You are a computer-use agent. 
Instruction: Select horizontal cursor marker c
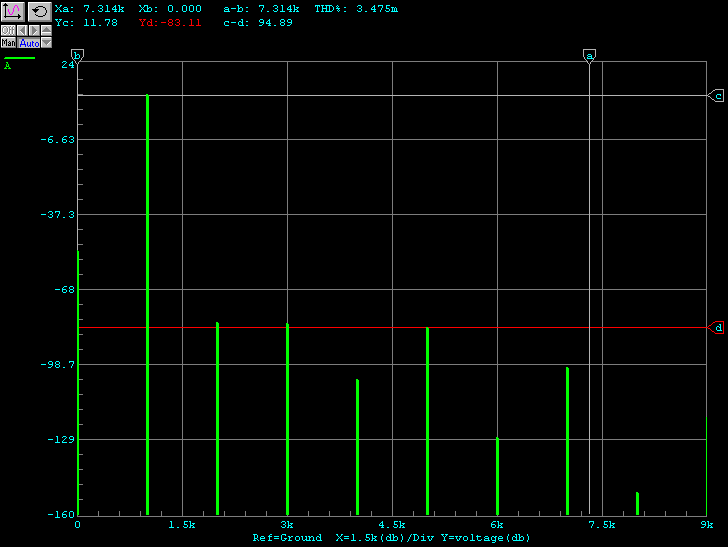point(717,96)
